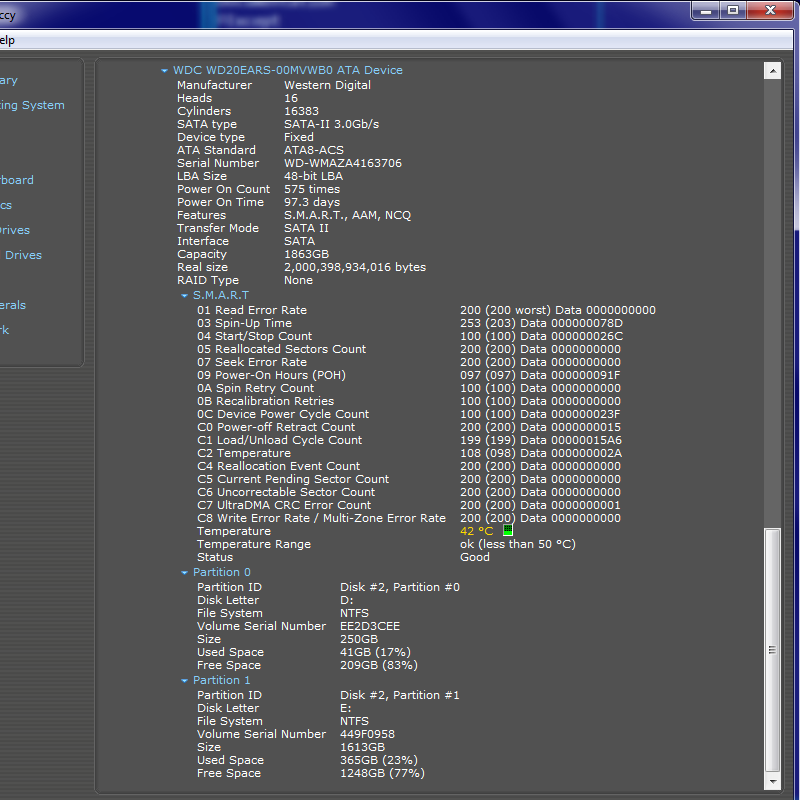The width and height of the screenshot is (800, 800).
Task: Click the scrollbar down arrow
Action: (772, 781)
